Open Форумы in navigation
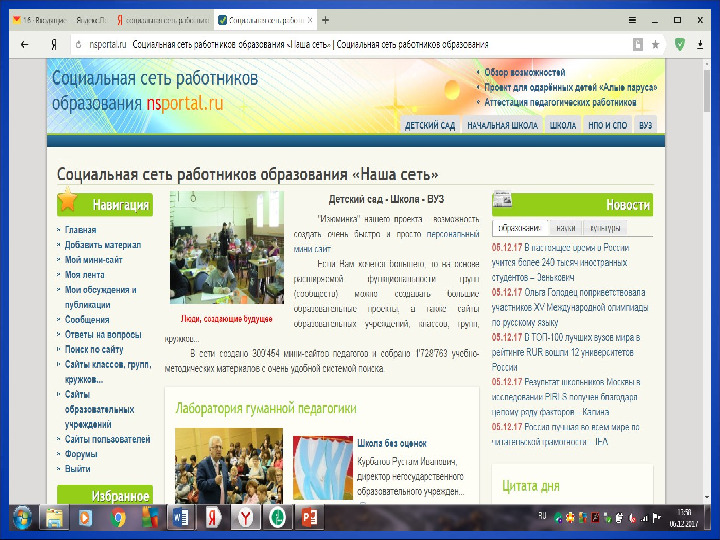This screenshot has width=720, height=540. (x=81, y=454)
